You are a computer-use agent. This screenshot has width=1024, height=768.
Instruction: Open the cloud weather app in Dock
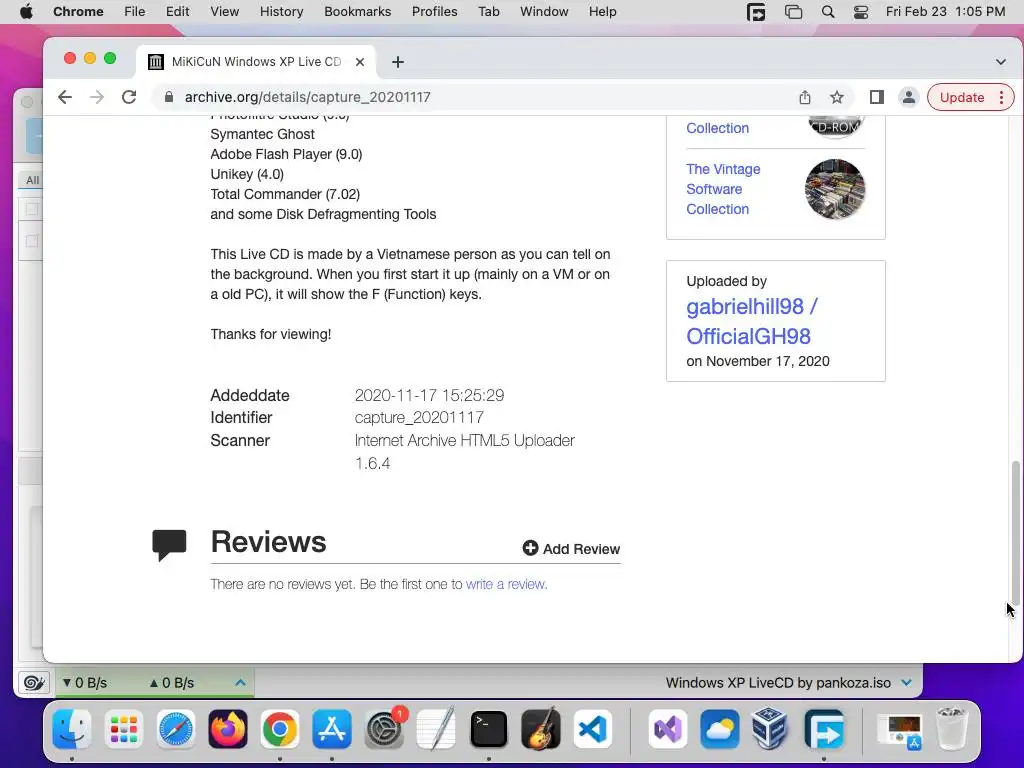(720, 729)
